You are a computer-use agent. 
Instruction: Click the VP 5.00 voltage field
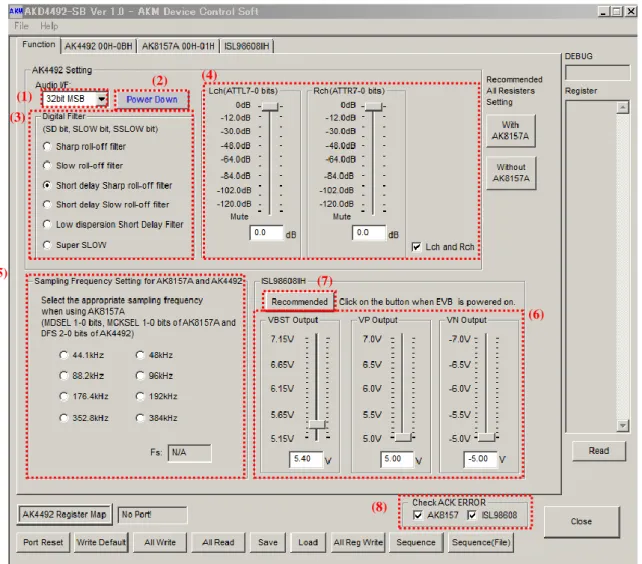397,459
